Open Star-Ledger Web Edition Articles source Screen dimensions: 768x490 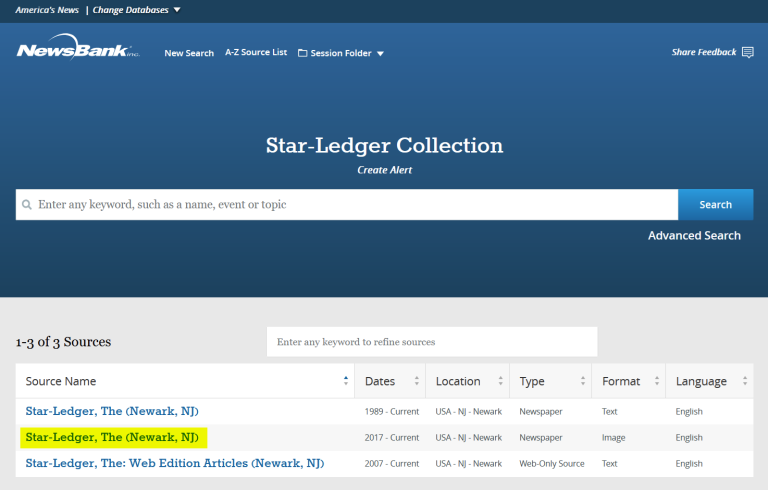pyautogui.click(x=174, y=464)
